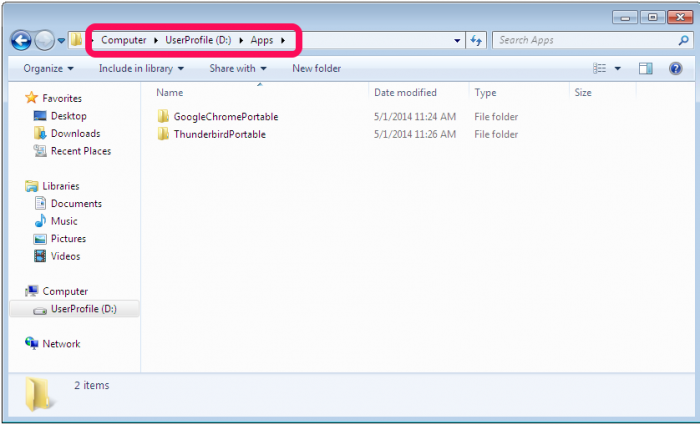
Task: Sort by the Name column header
Action: coord(170,92)
